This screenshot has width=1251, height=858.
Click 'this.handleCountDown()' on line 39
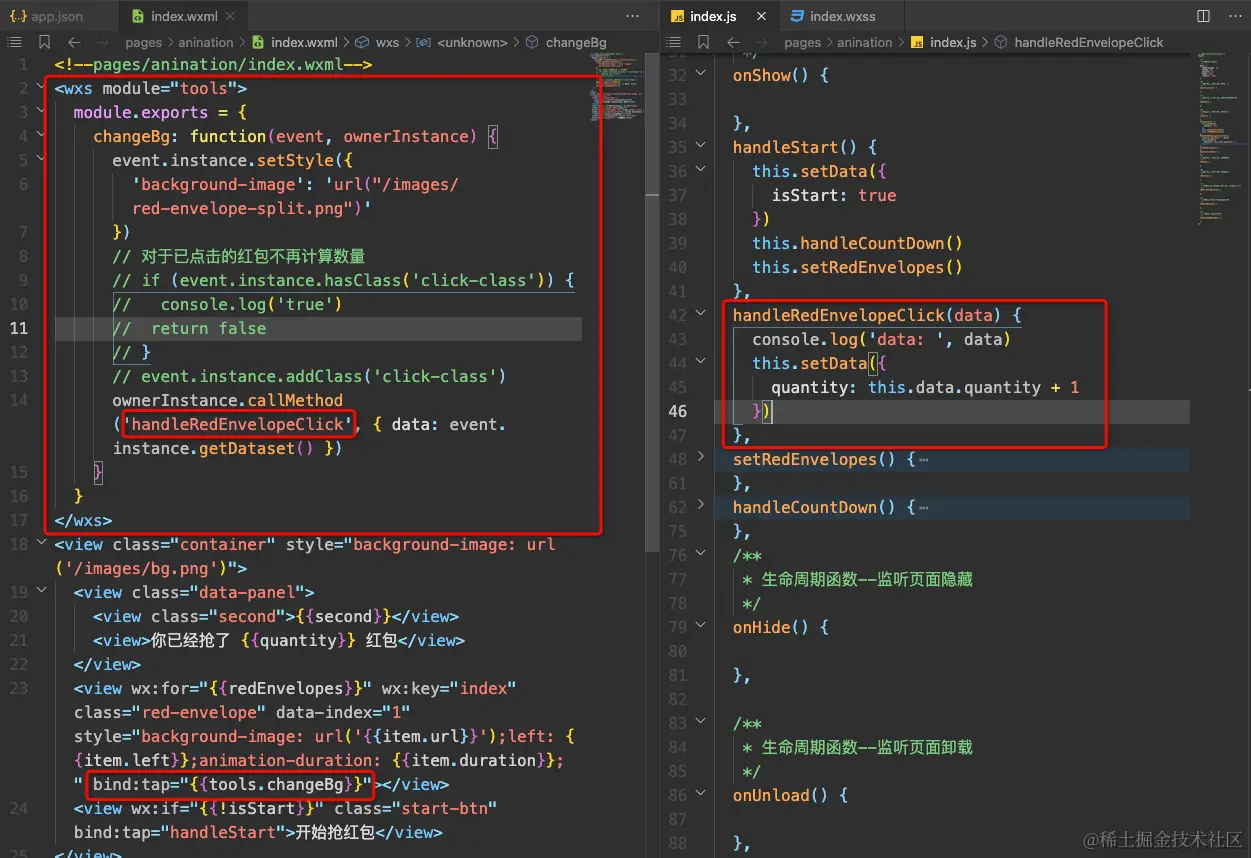coord(858,243)
